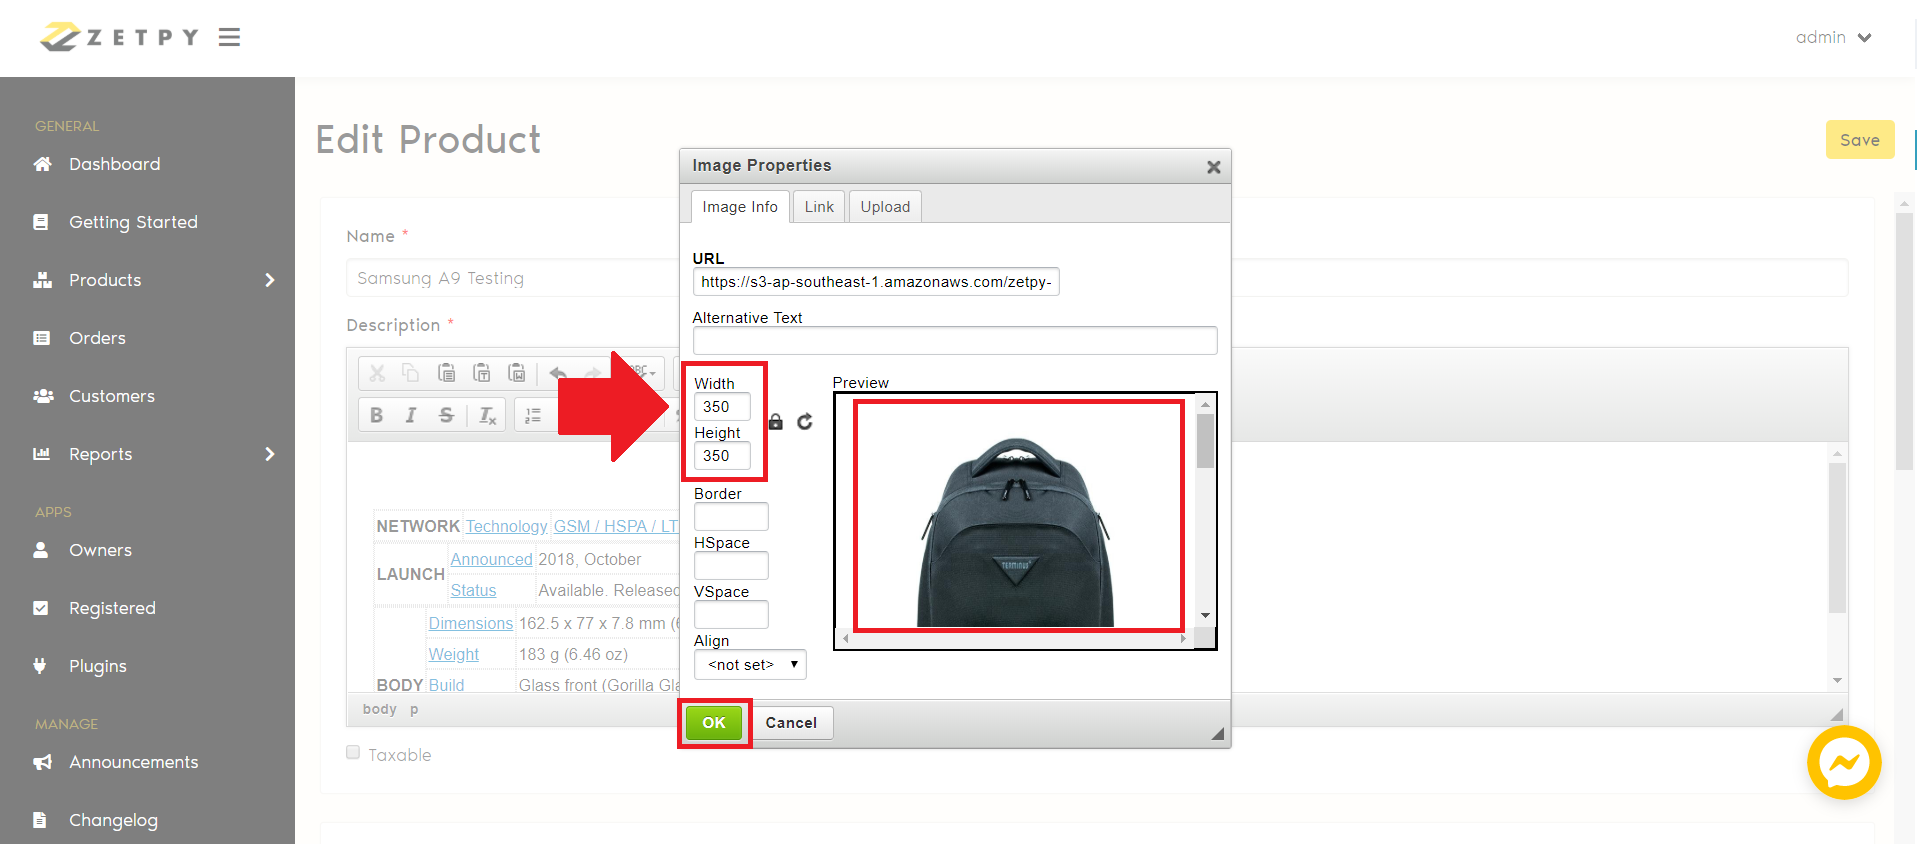Select the body element path
This screenshot has width=1917, height=844.
(x=380, y=709)
